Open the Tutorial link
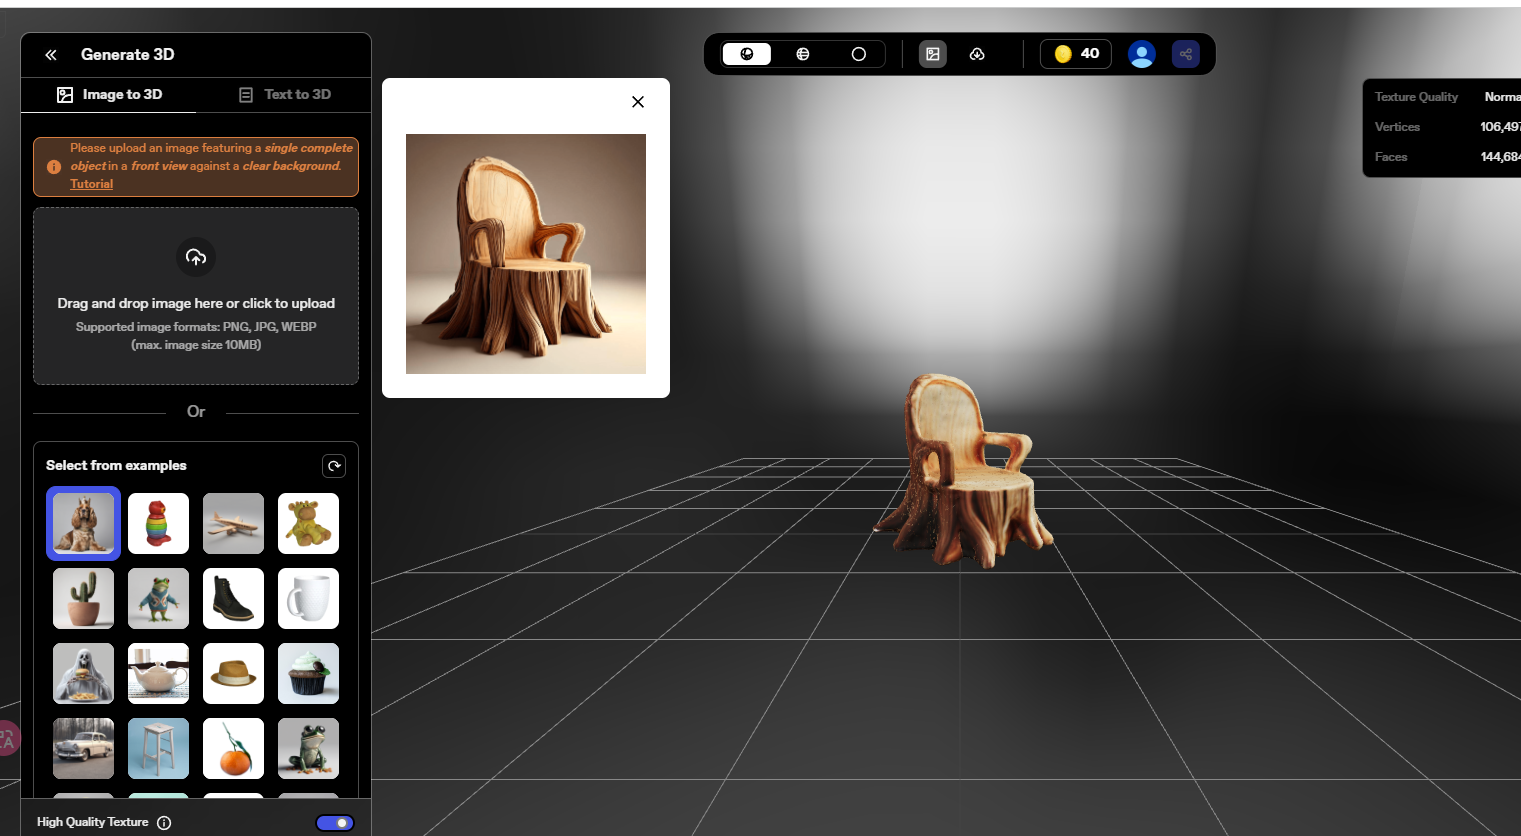This screenshot has width=1521, height=836. [91, 183]
